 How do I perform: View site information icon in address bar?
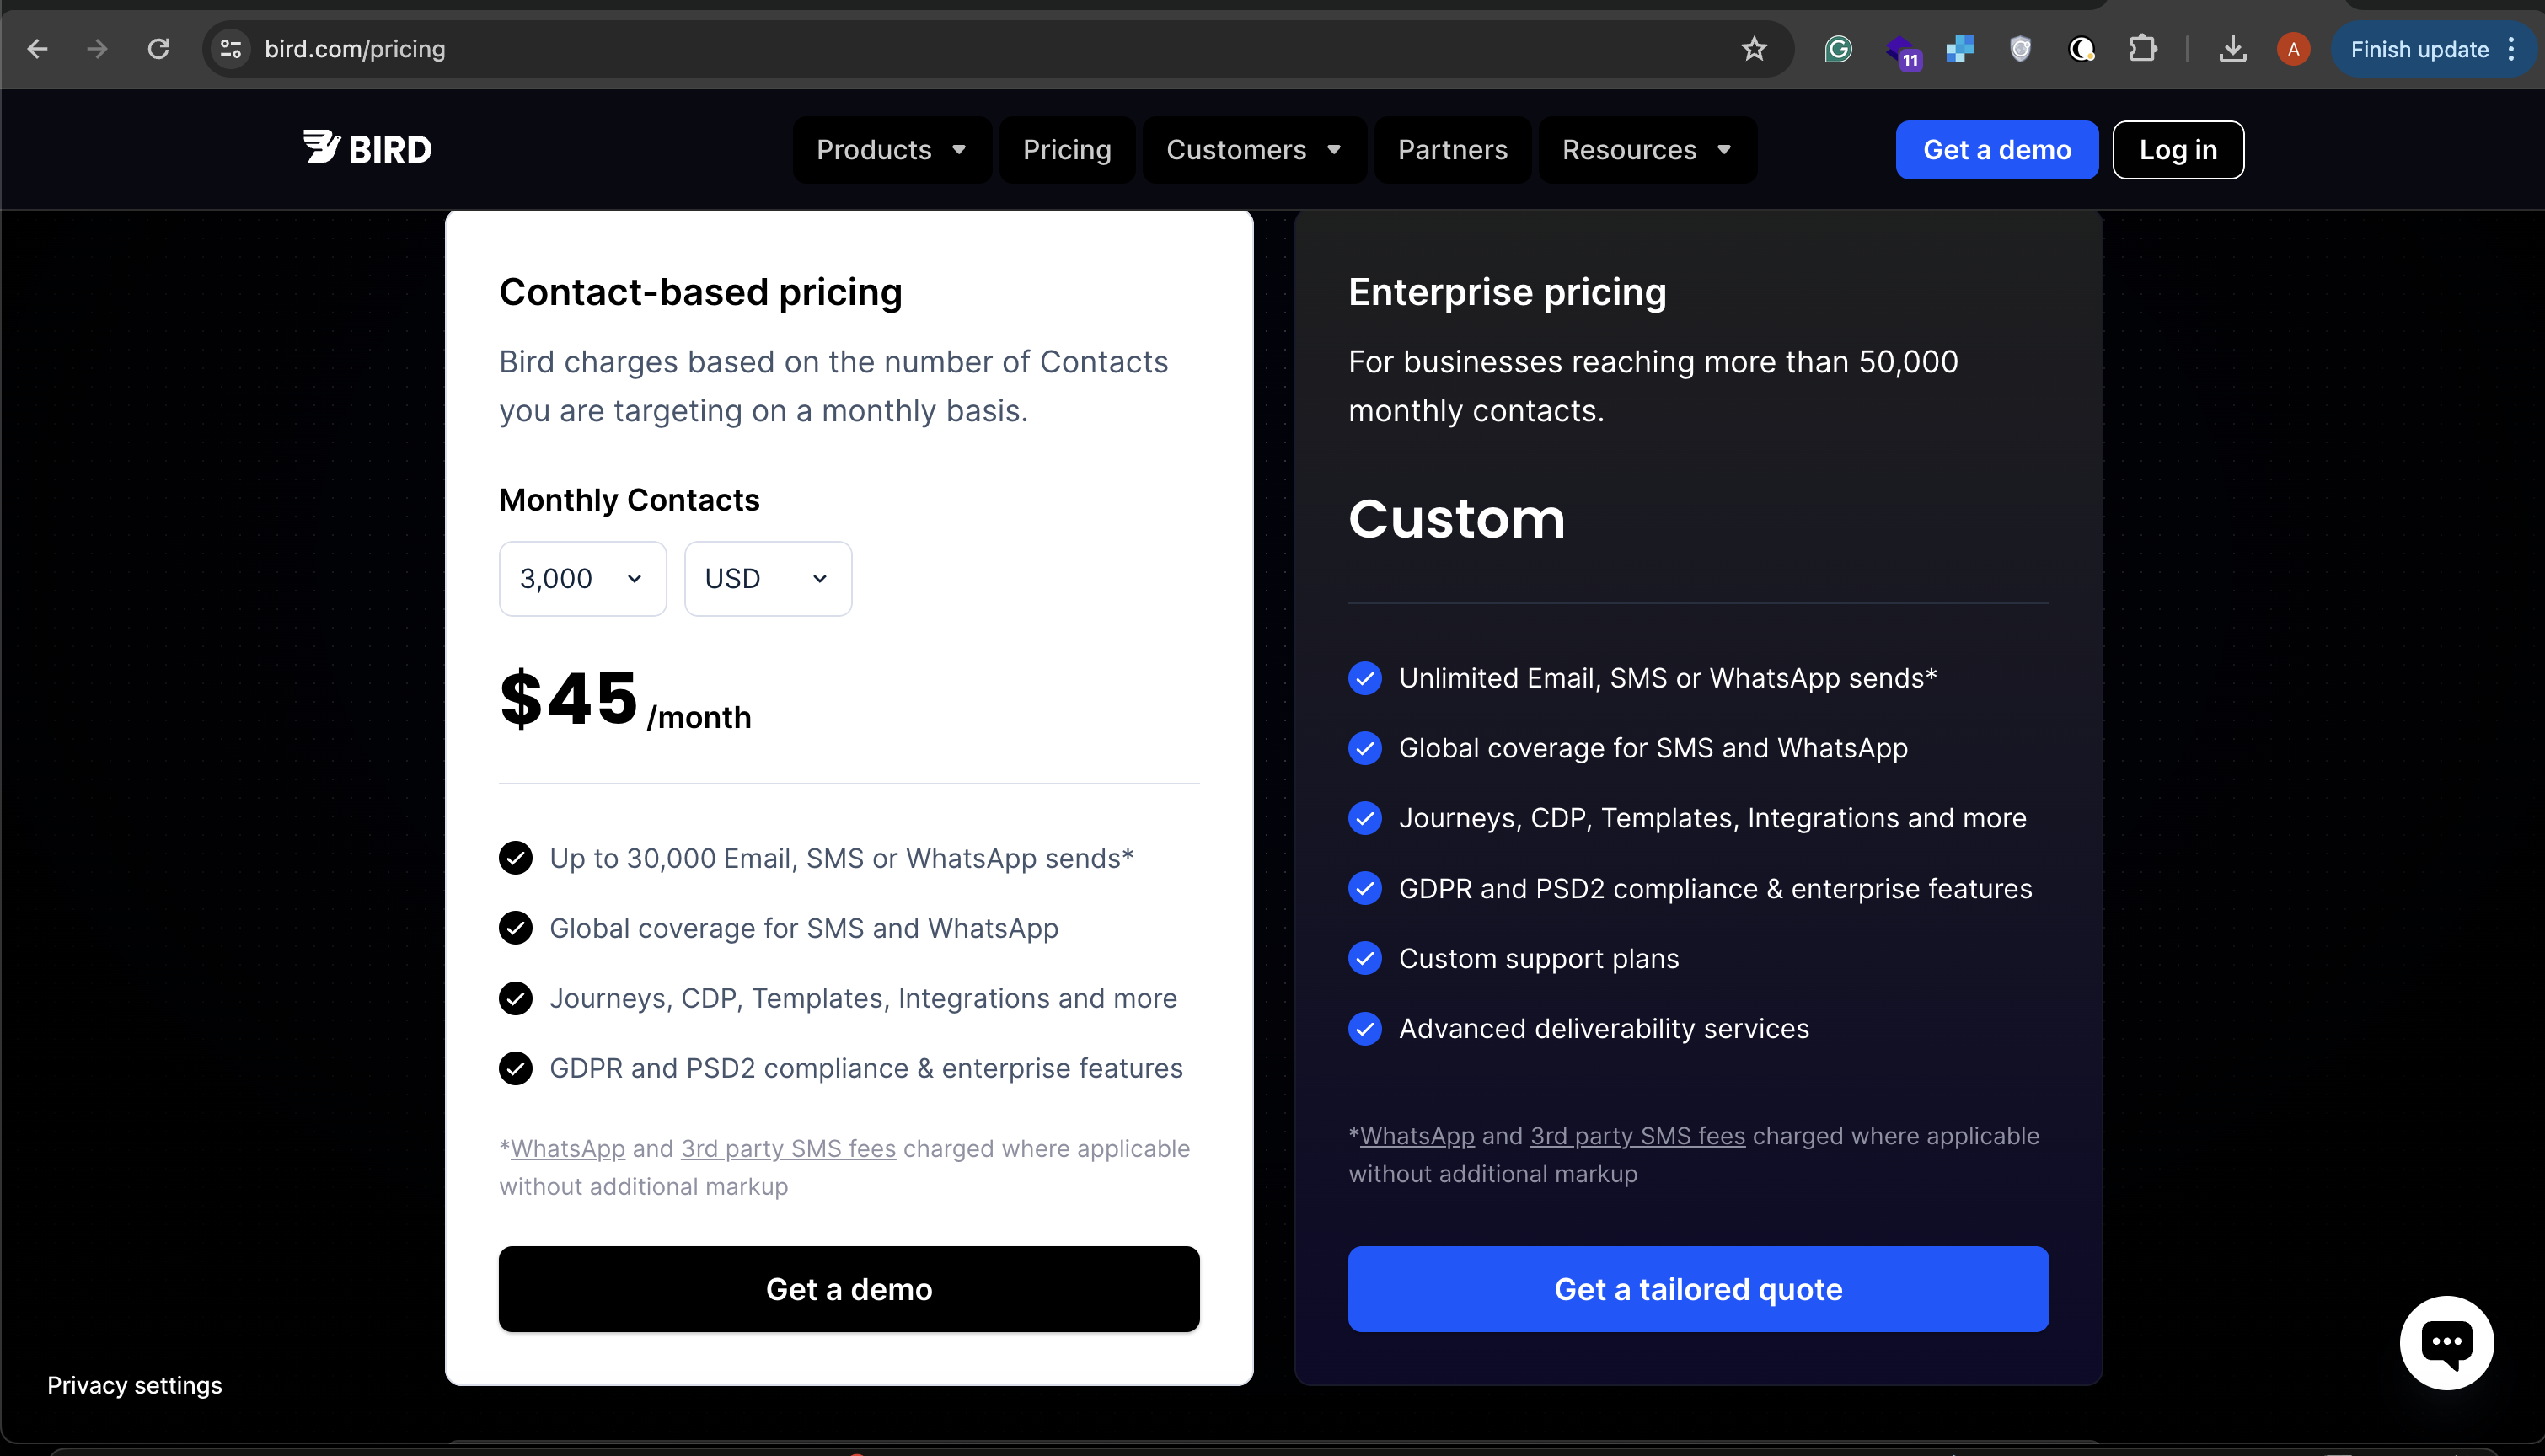(x=231, y=49)
